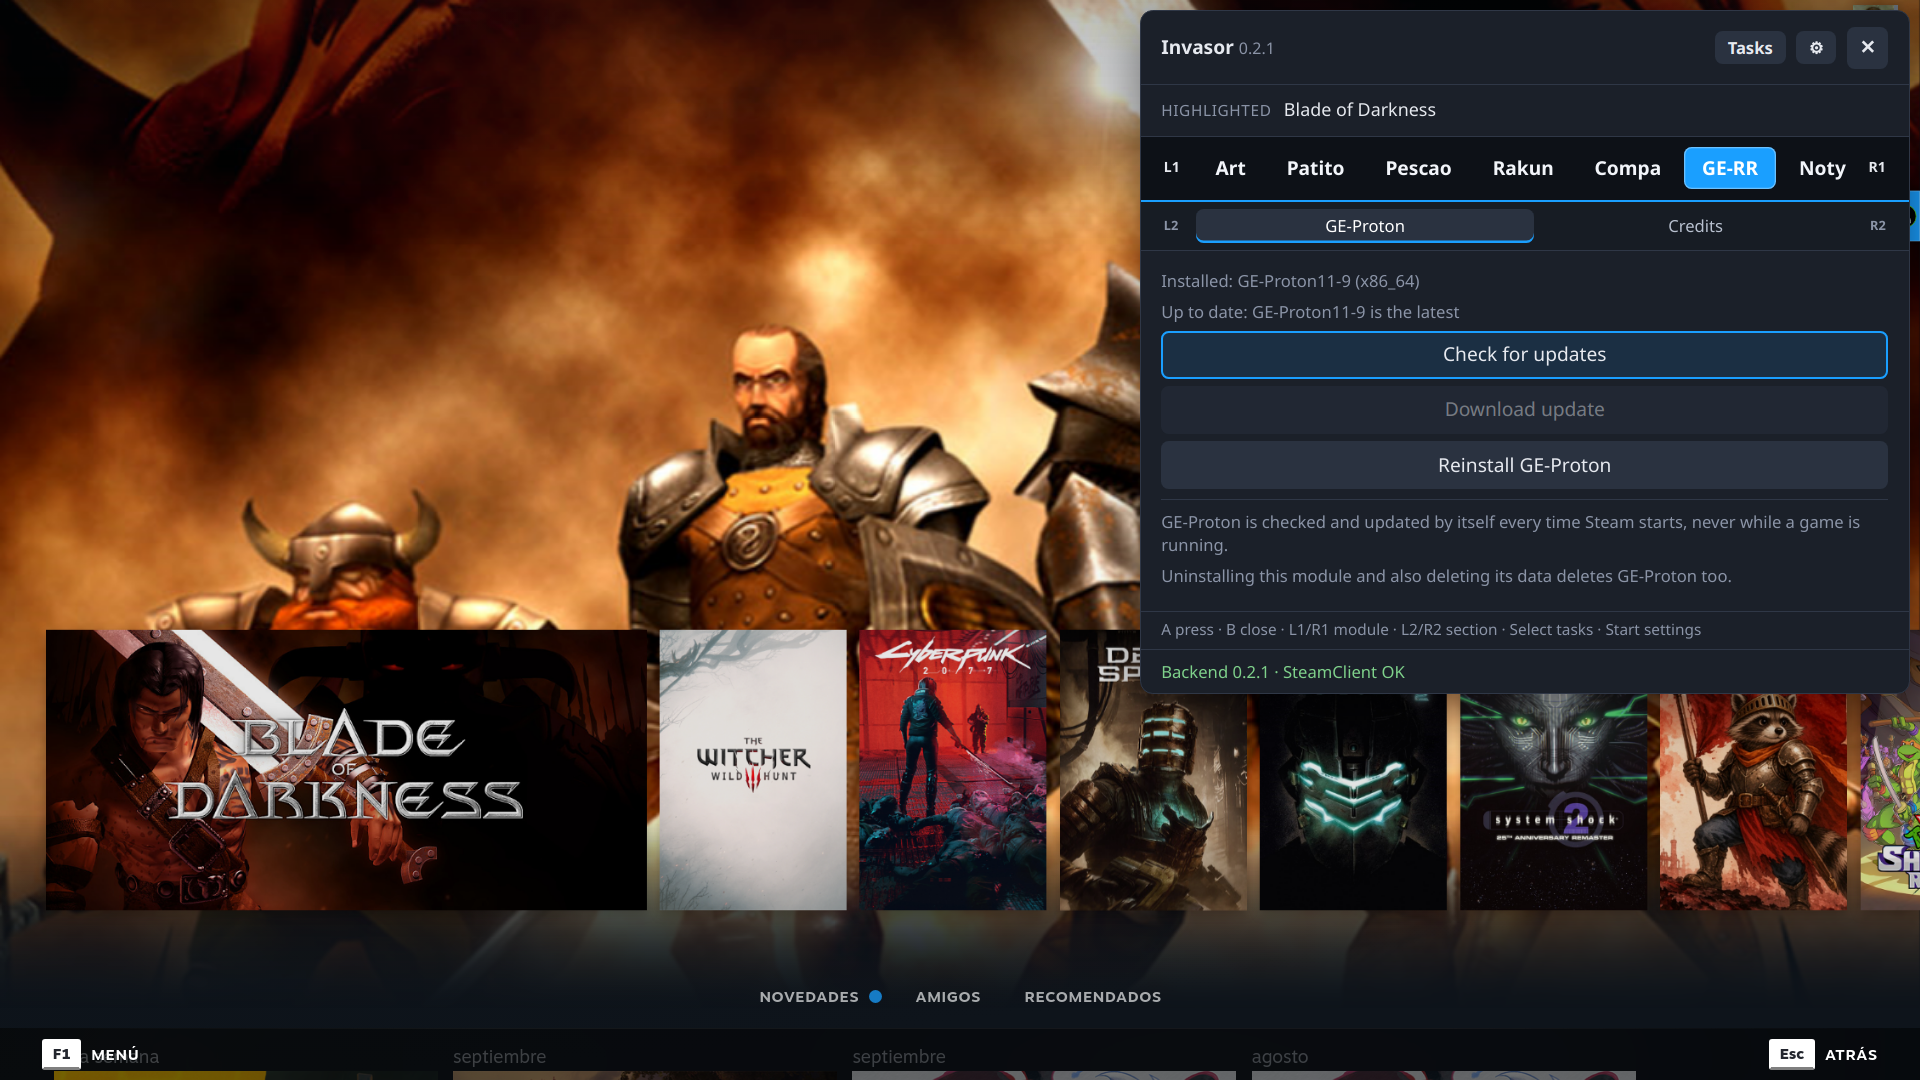
Task: Open Invasor settings gear icon
Action: [1816, 48]
